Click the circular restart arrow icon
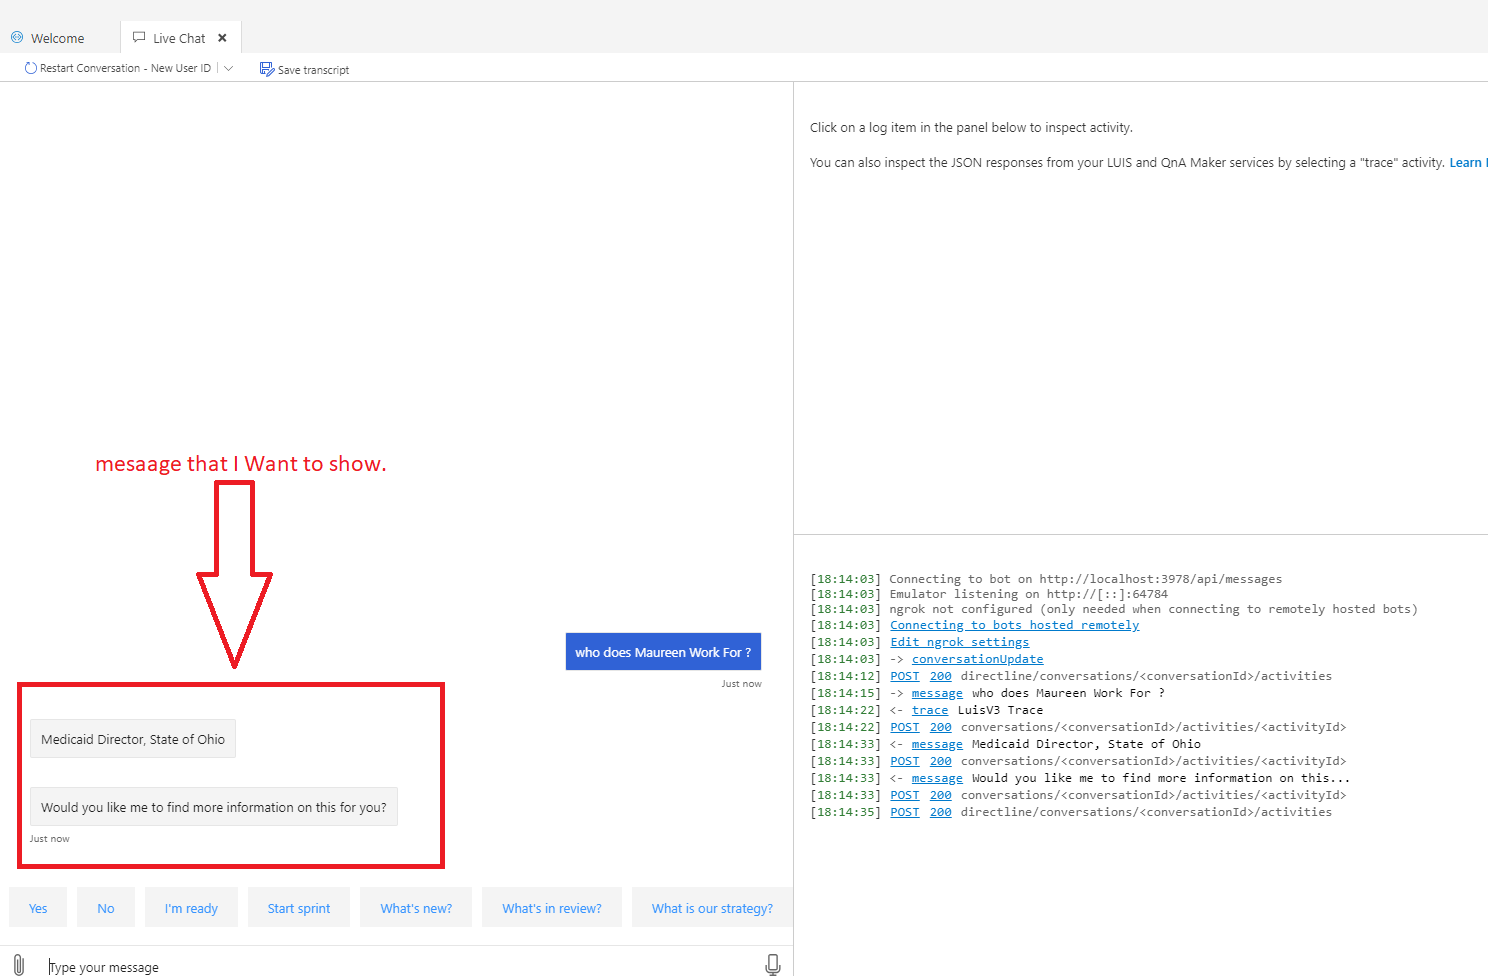Image resolution: width=1488 pixels, height=976 pixels. coord(31,67)
